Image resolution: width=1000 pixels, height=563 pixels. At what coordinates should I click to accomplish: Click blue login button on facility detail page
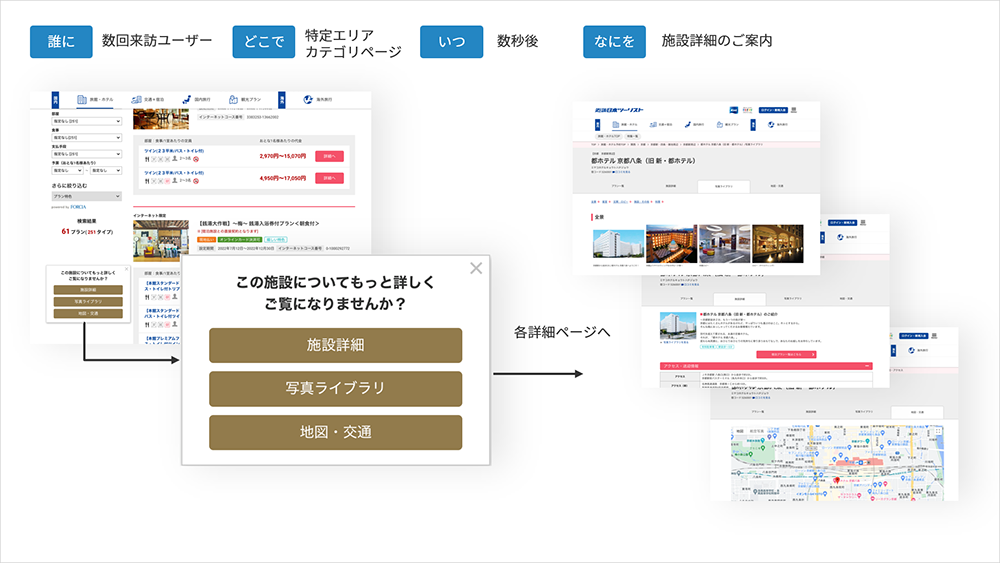(x=842, y=223)
